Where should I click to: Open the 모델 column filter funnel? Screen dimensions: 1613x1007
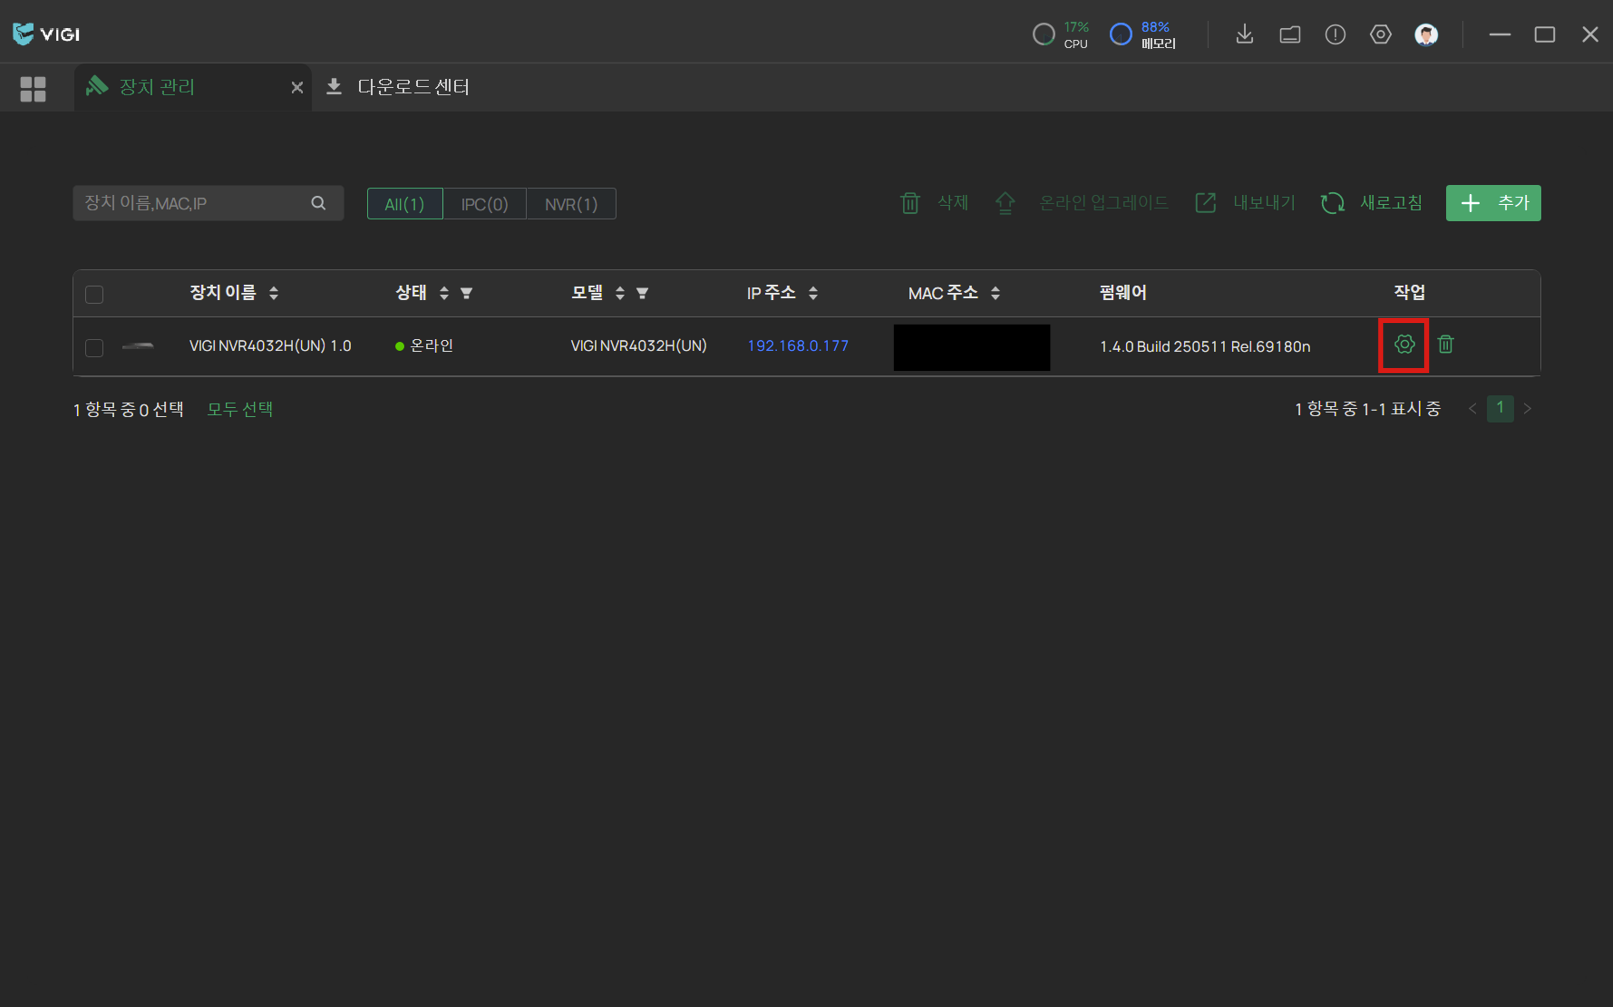pos(643,293)
